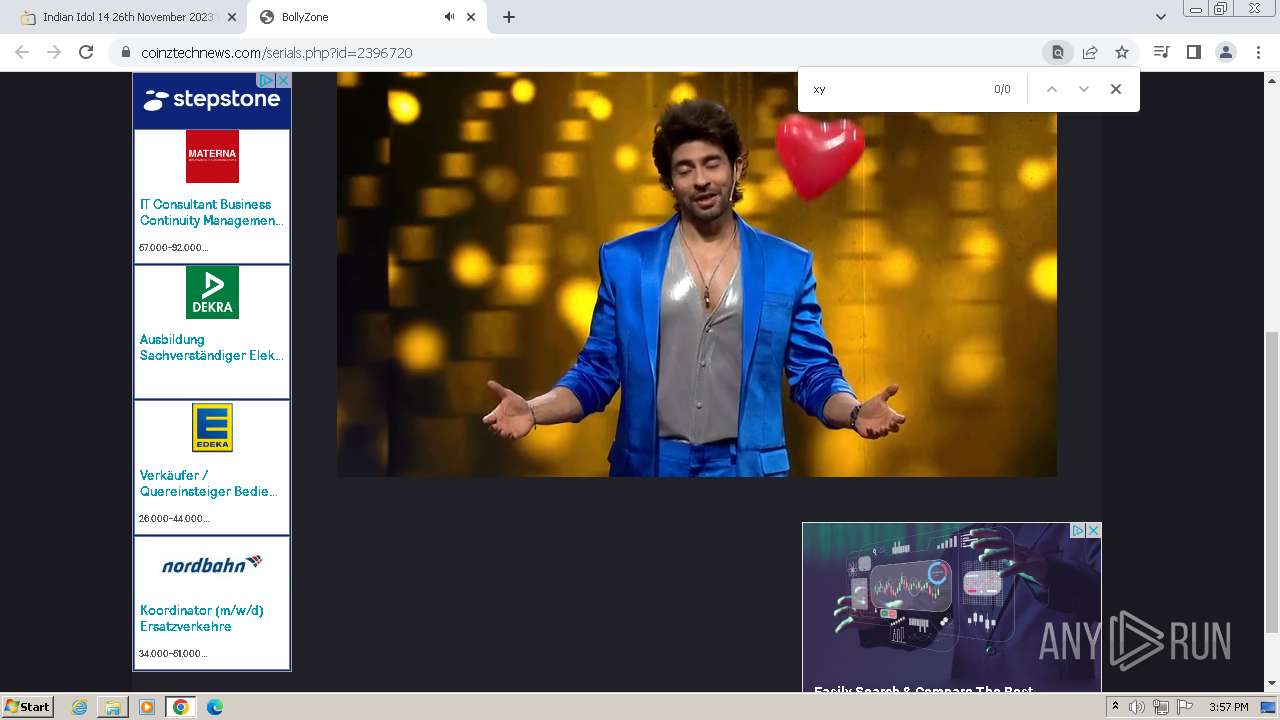1280x720 pixels.
Task: Open Koordinator (m/w/d) Ersatzverkehre link
Action: [202, 618]
